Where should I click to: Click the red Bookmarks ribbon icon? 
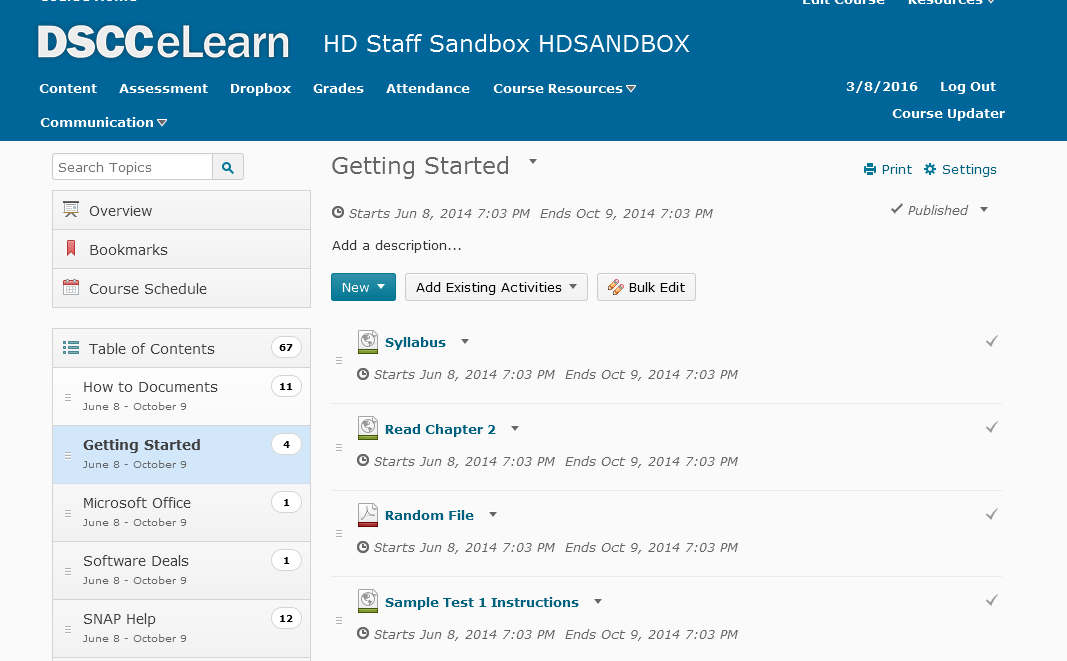tap(71, 248)
